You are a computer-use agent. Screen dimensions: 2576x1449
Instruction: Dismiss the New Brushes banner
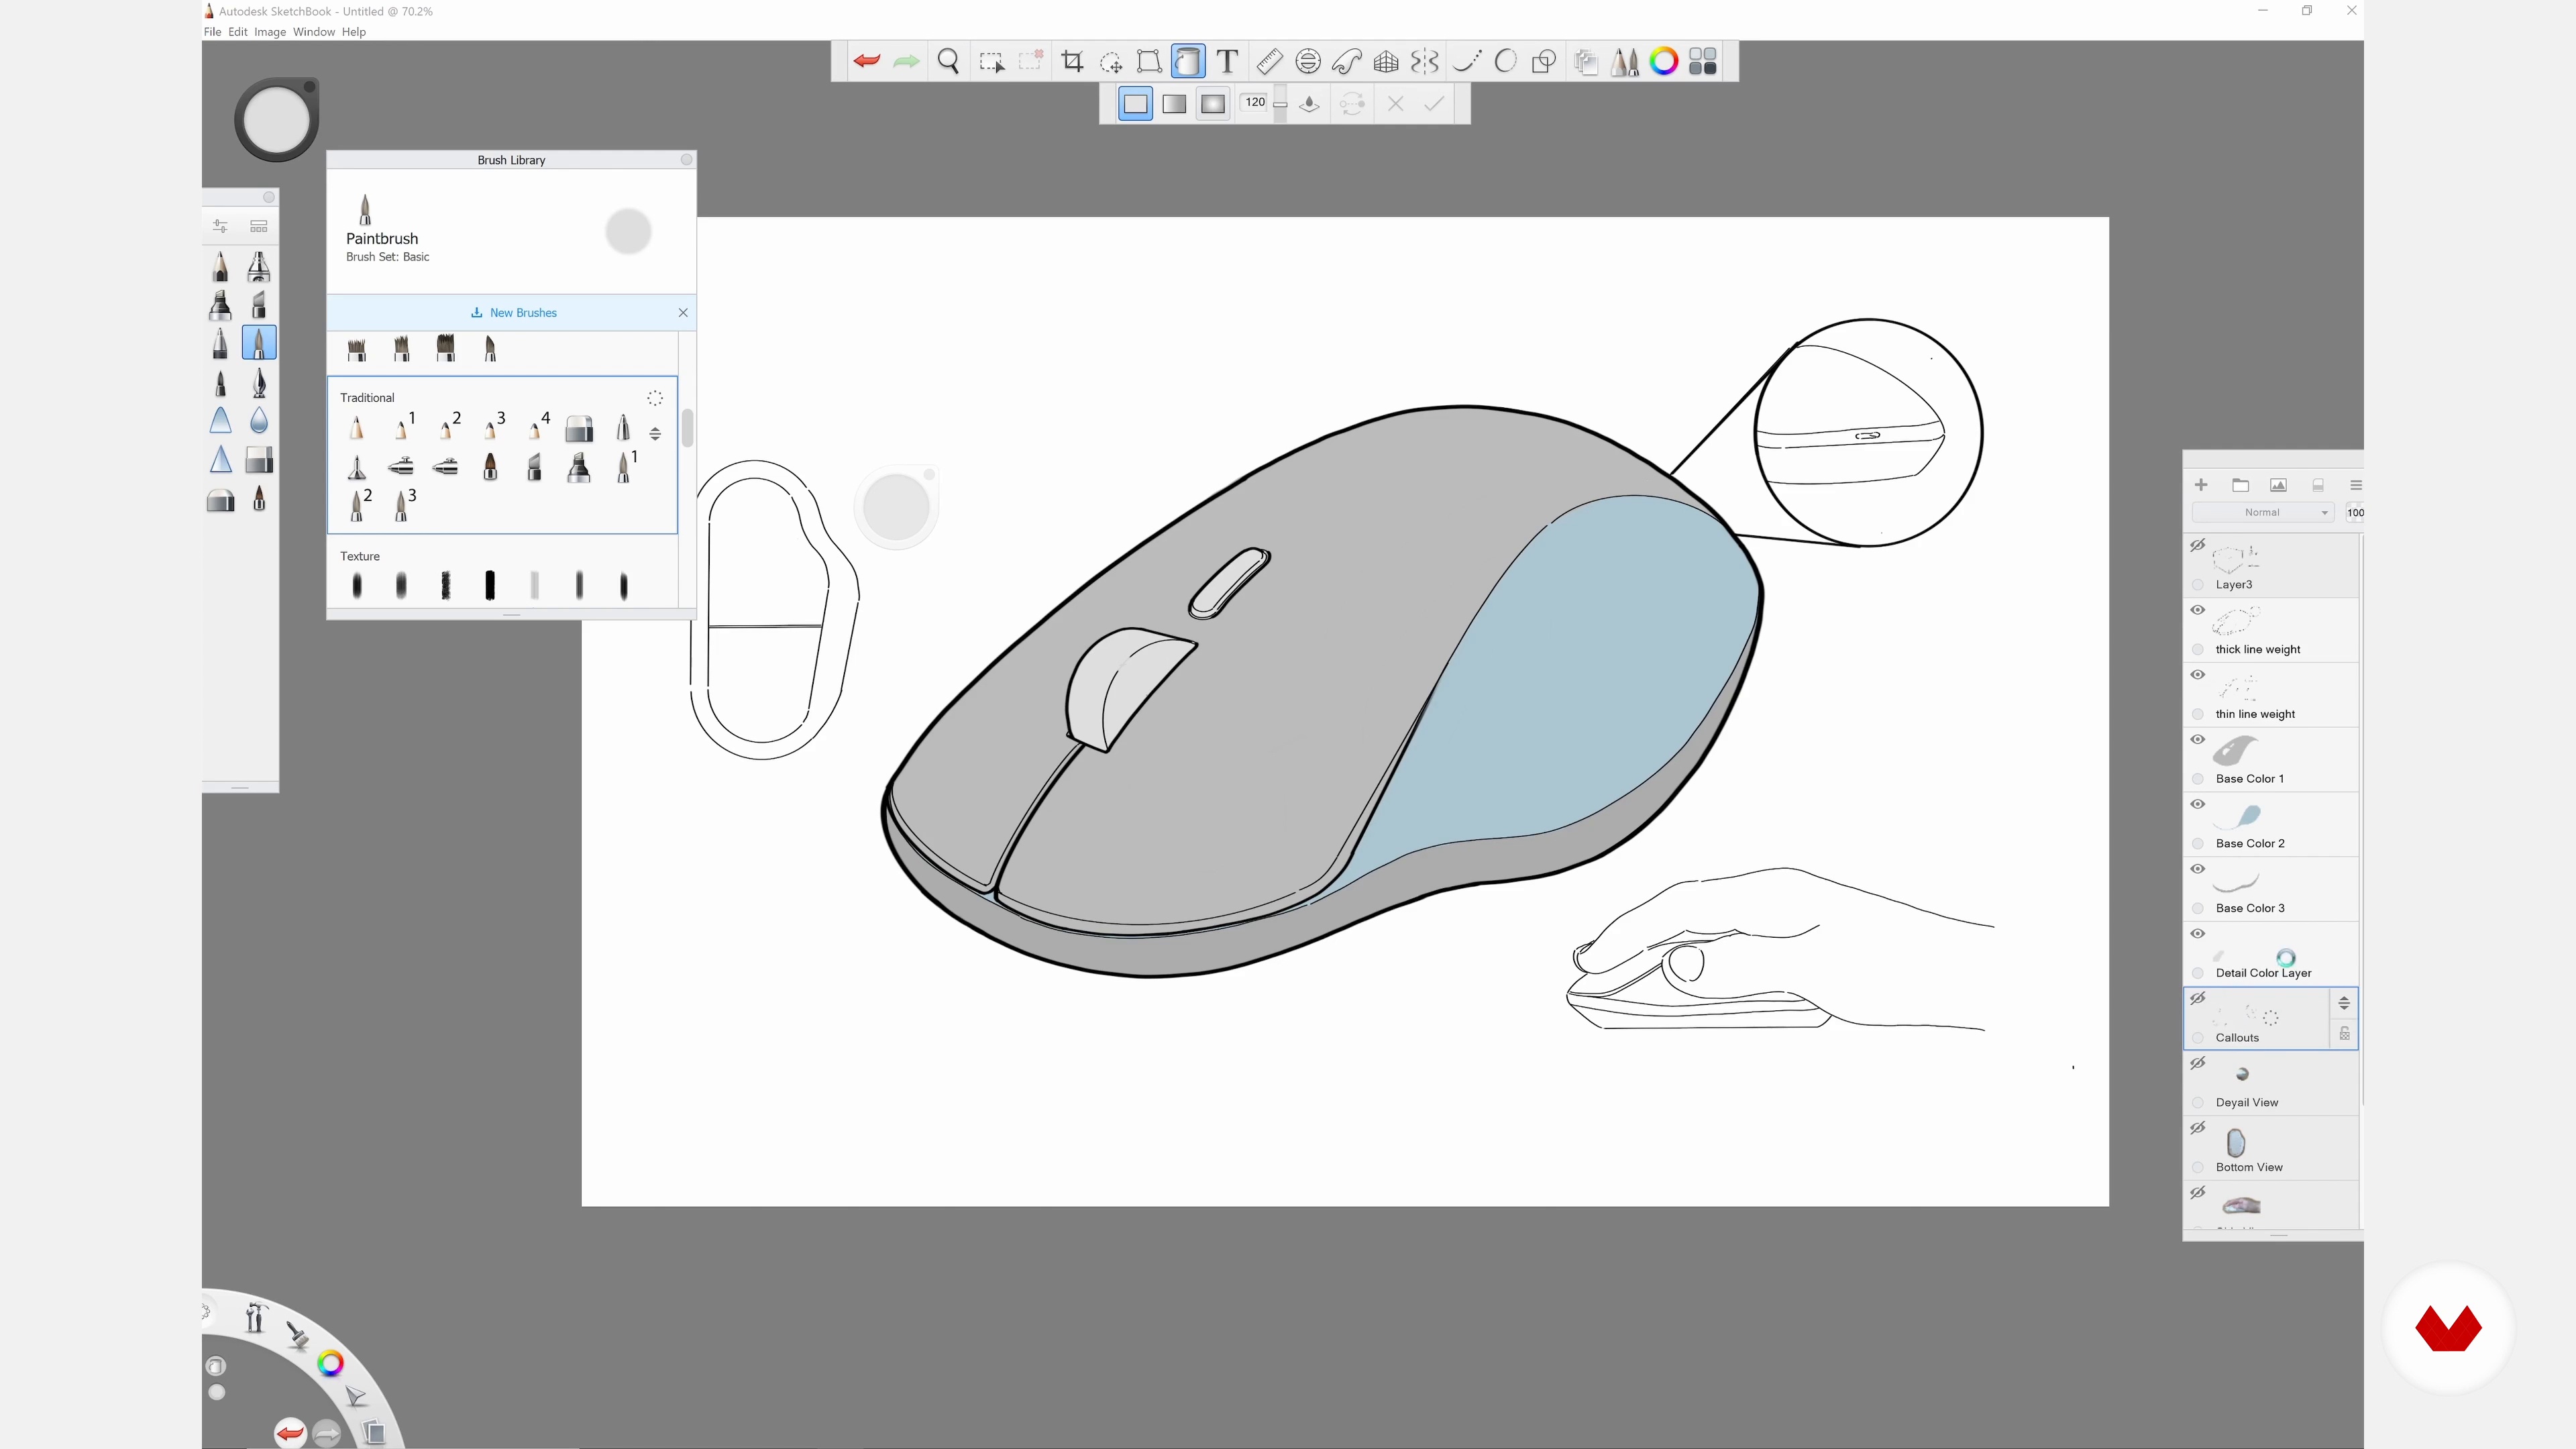tap(683, 313)
